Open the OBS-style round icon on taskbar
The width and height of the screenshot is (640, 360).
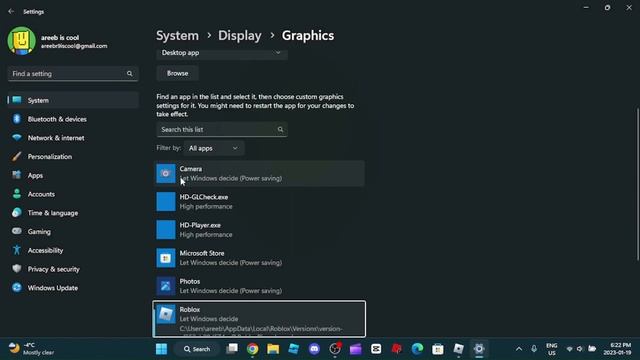pos(335,349)
